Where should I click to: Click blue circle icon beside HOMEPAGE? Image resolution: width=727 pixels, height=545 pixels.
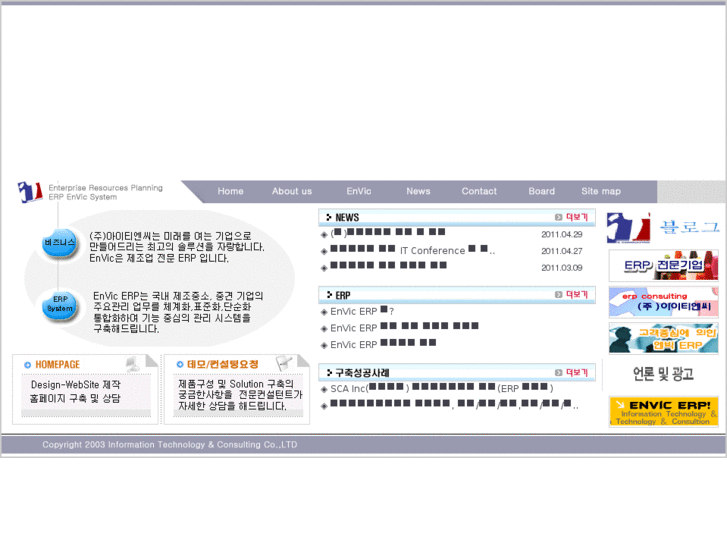tap(27, 365)
